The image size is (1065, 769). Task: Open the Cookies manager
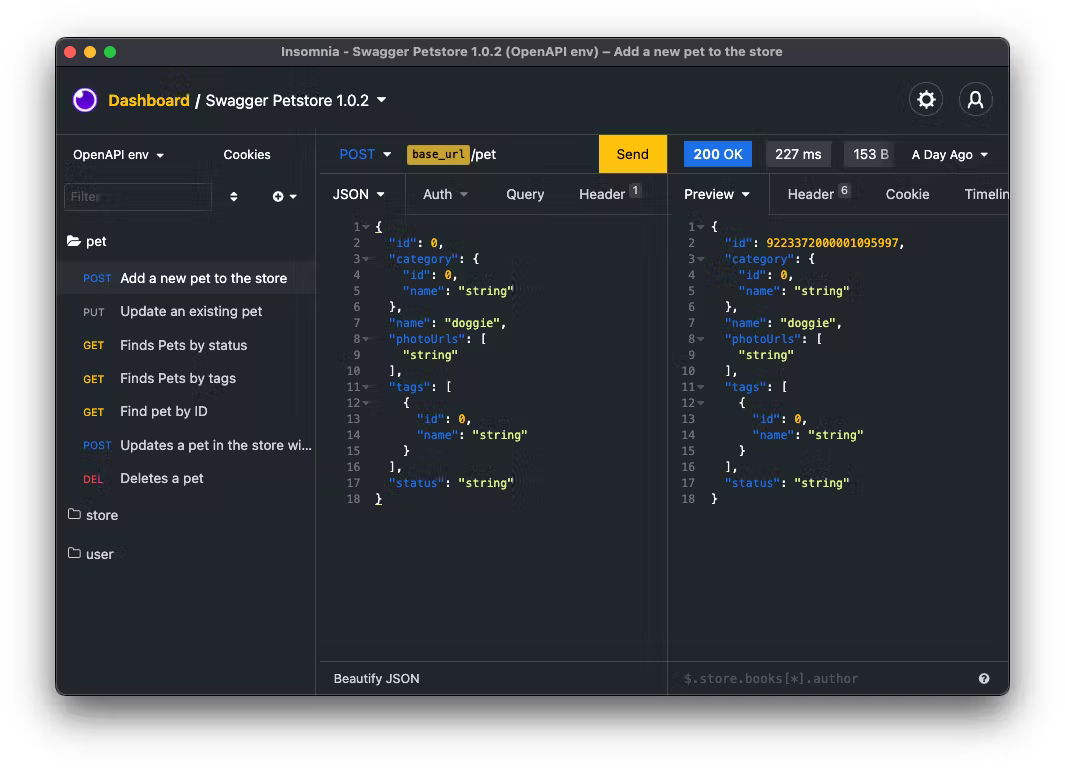pyautogui.click(x=247, y=155)
